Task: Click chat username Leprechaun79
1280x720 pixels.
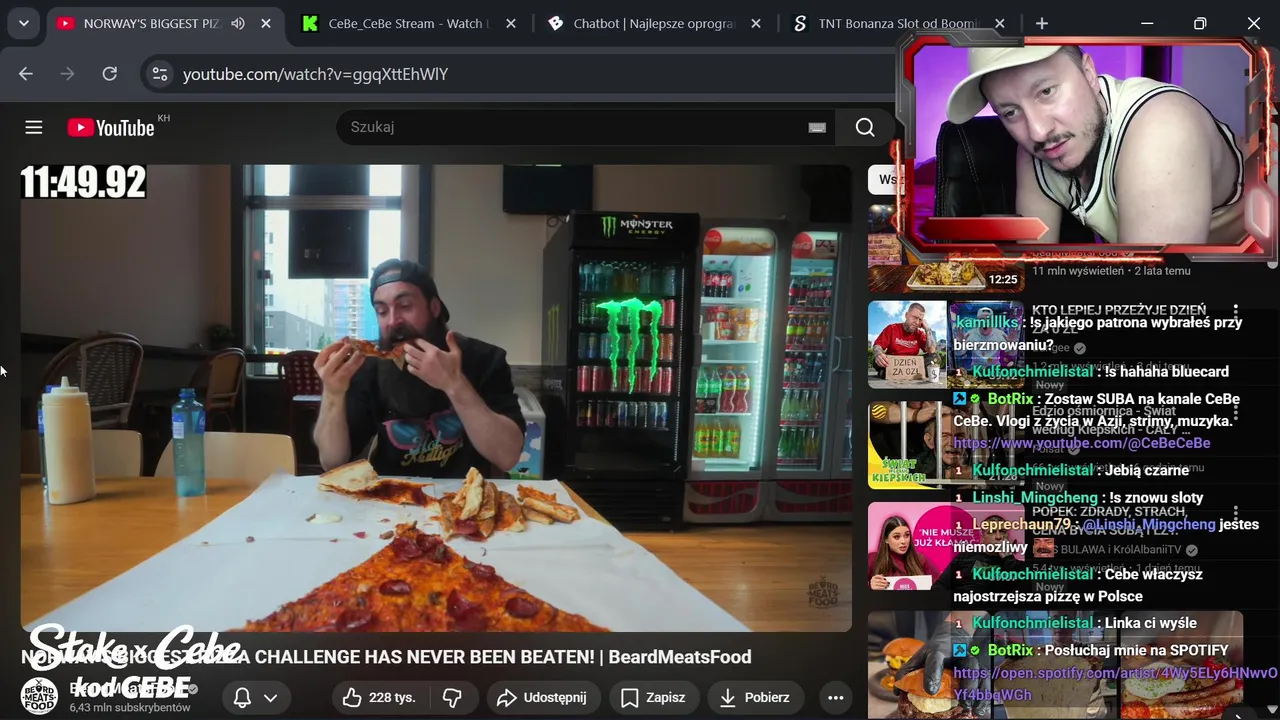Action: tap(1022, 524)
